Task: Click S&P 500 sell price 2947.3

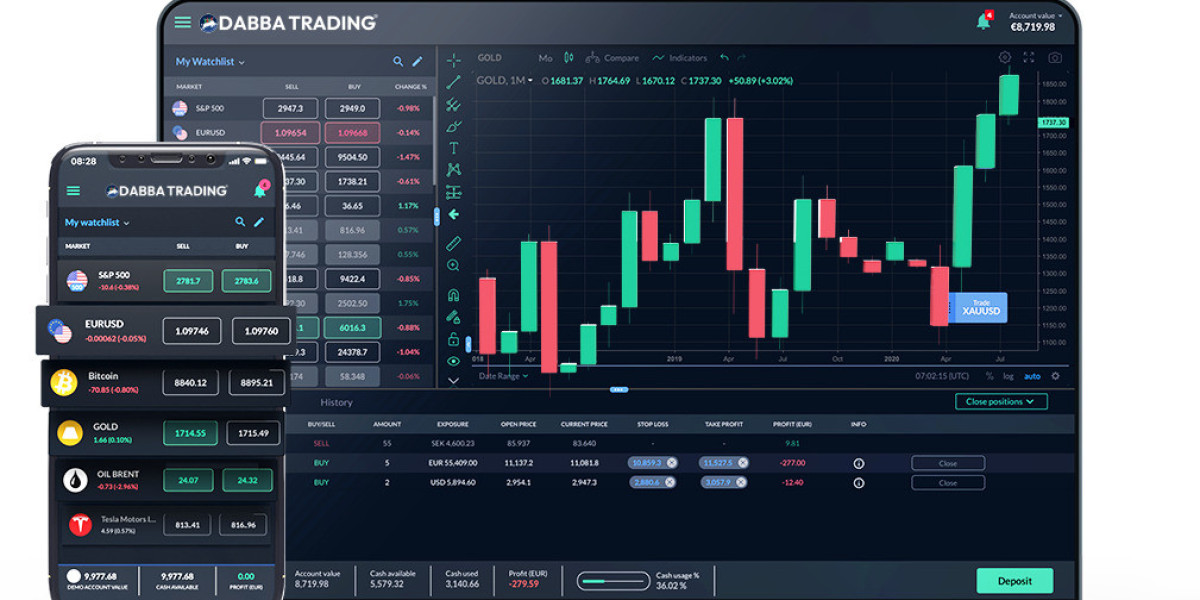Action: click(x=290, y=108)
